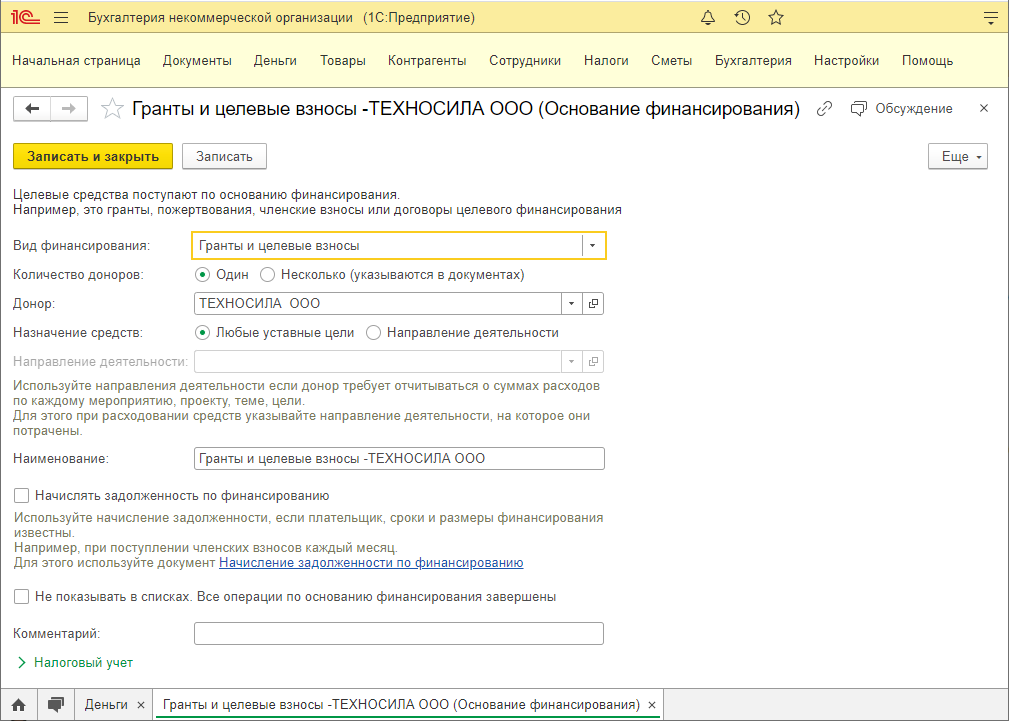1009x721 pixels.
Task: Close the form with X icon
Action: 984,108
